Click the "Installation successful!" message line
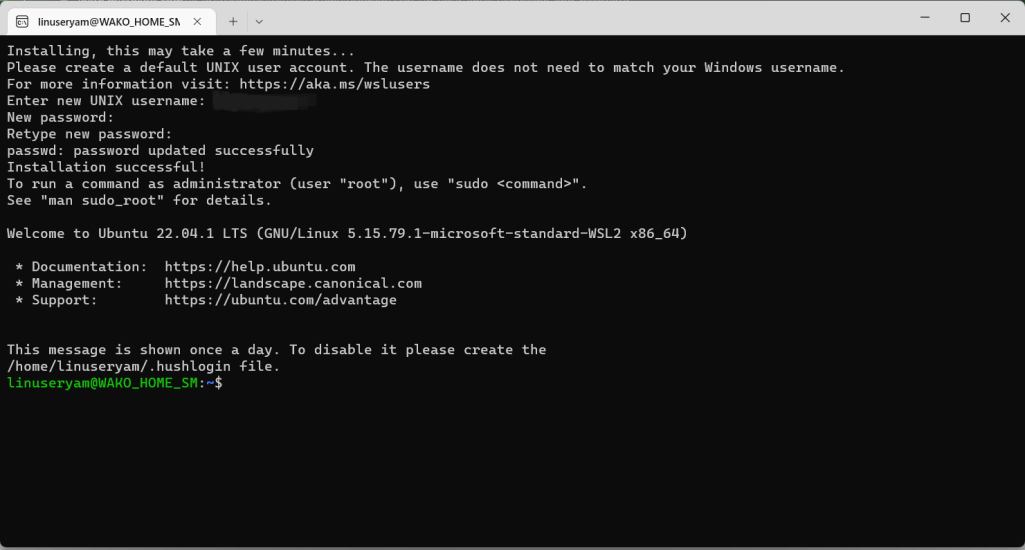The width and height of the screenshot is (1025, 550). coord(106,167)
